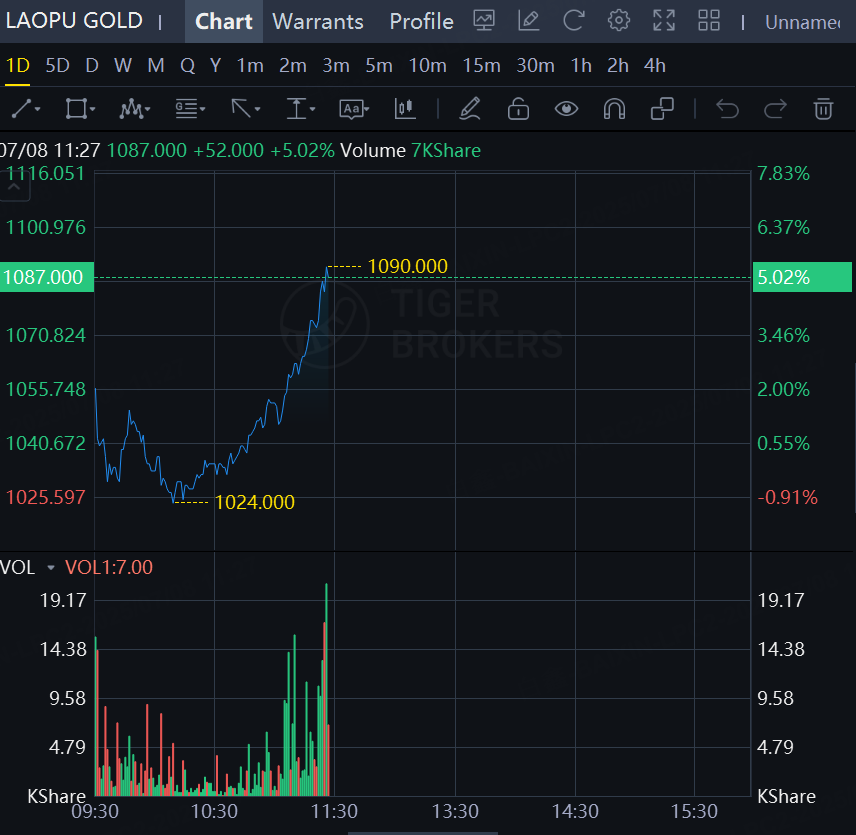Switch to the 1m interval

pos(250,65)
